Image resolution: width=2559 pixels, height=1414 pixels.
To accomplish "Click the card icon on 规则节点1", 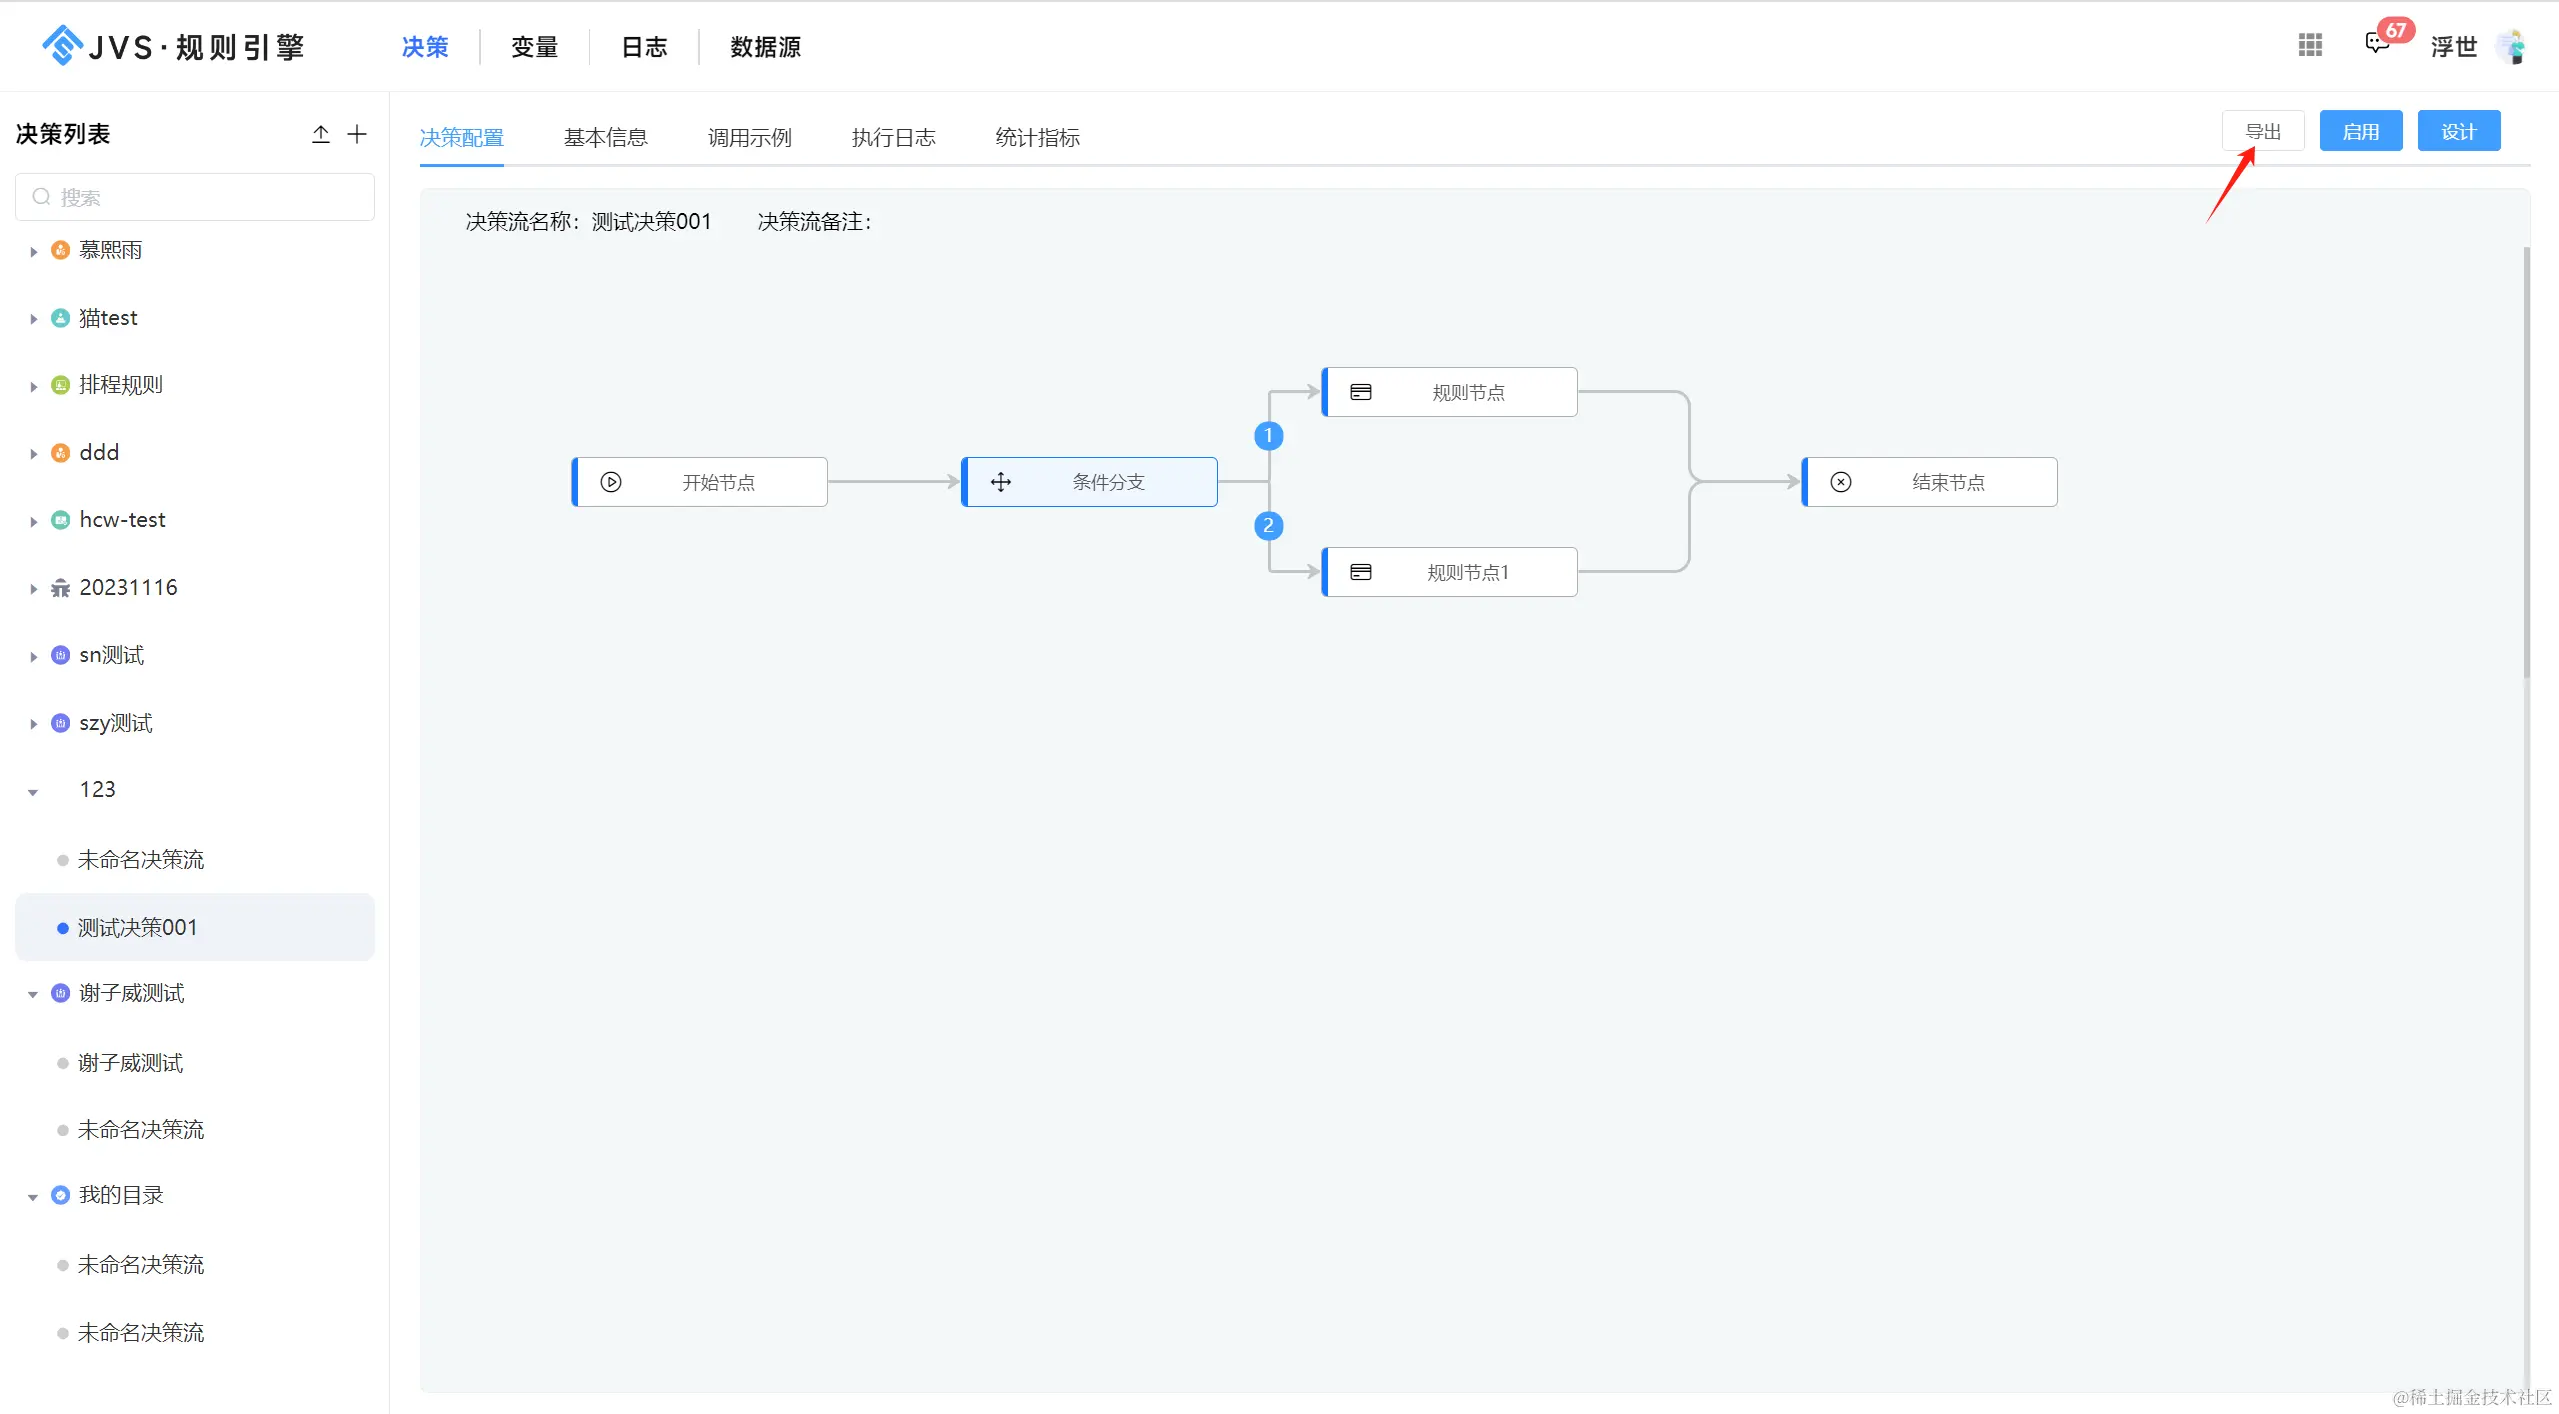I will [1361, 572].
